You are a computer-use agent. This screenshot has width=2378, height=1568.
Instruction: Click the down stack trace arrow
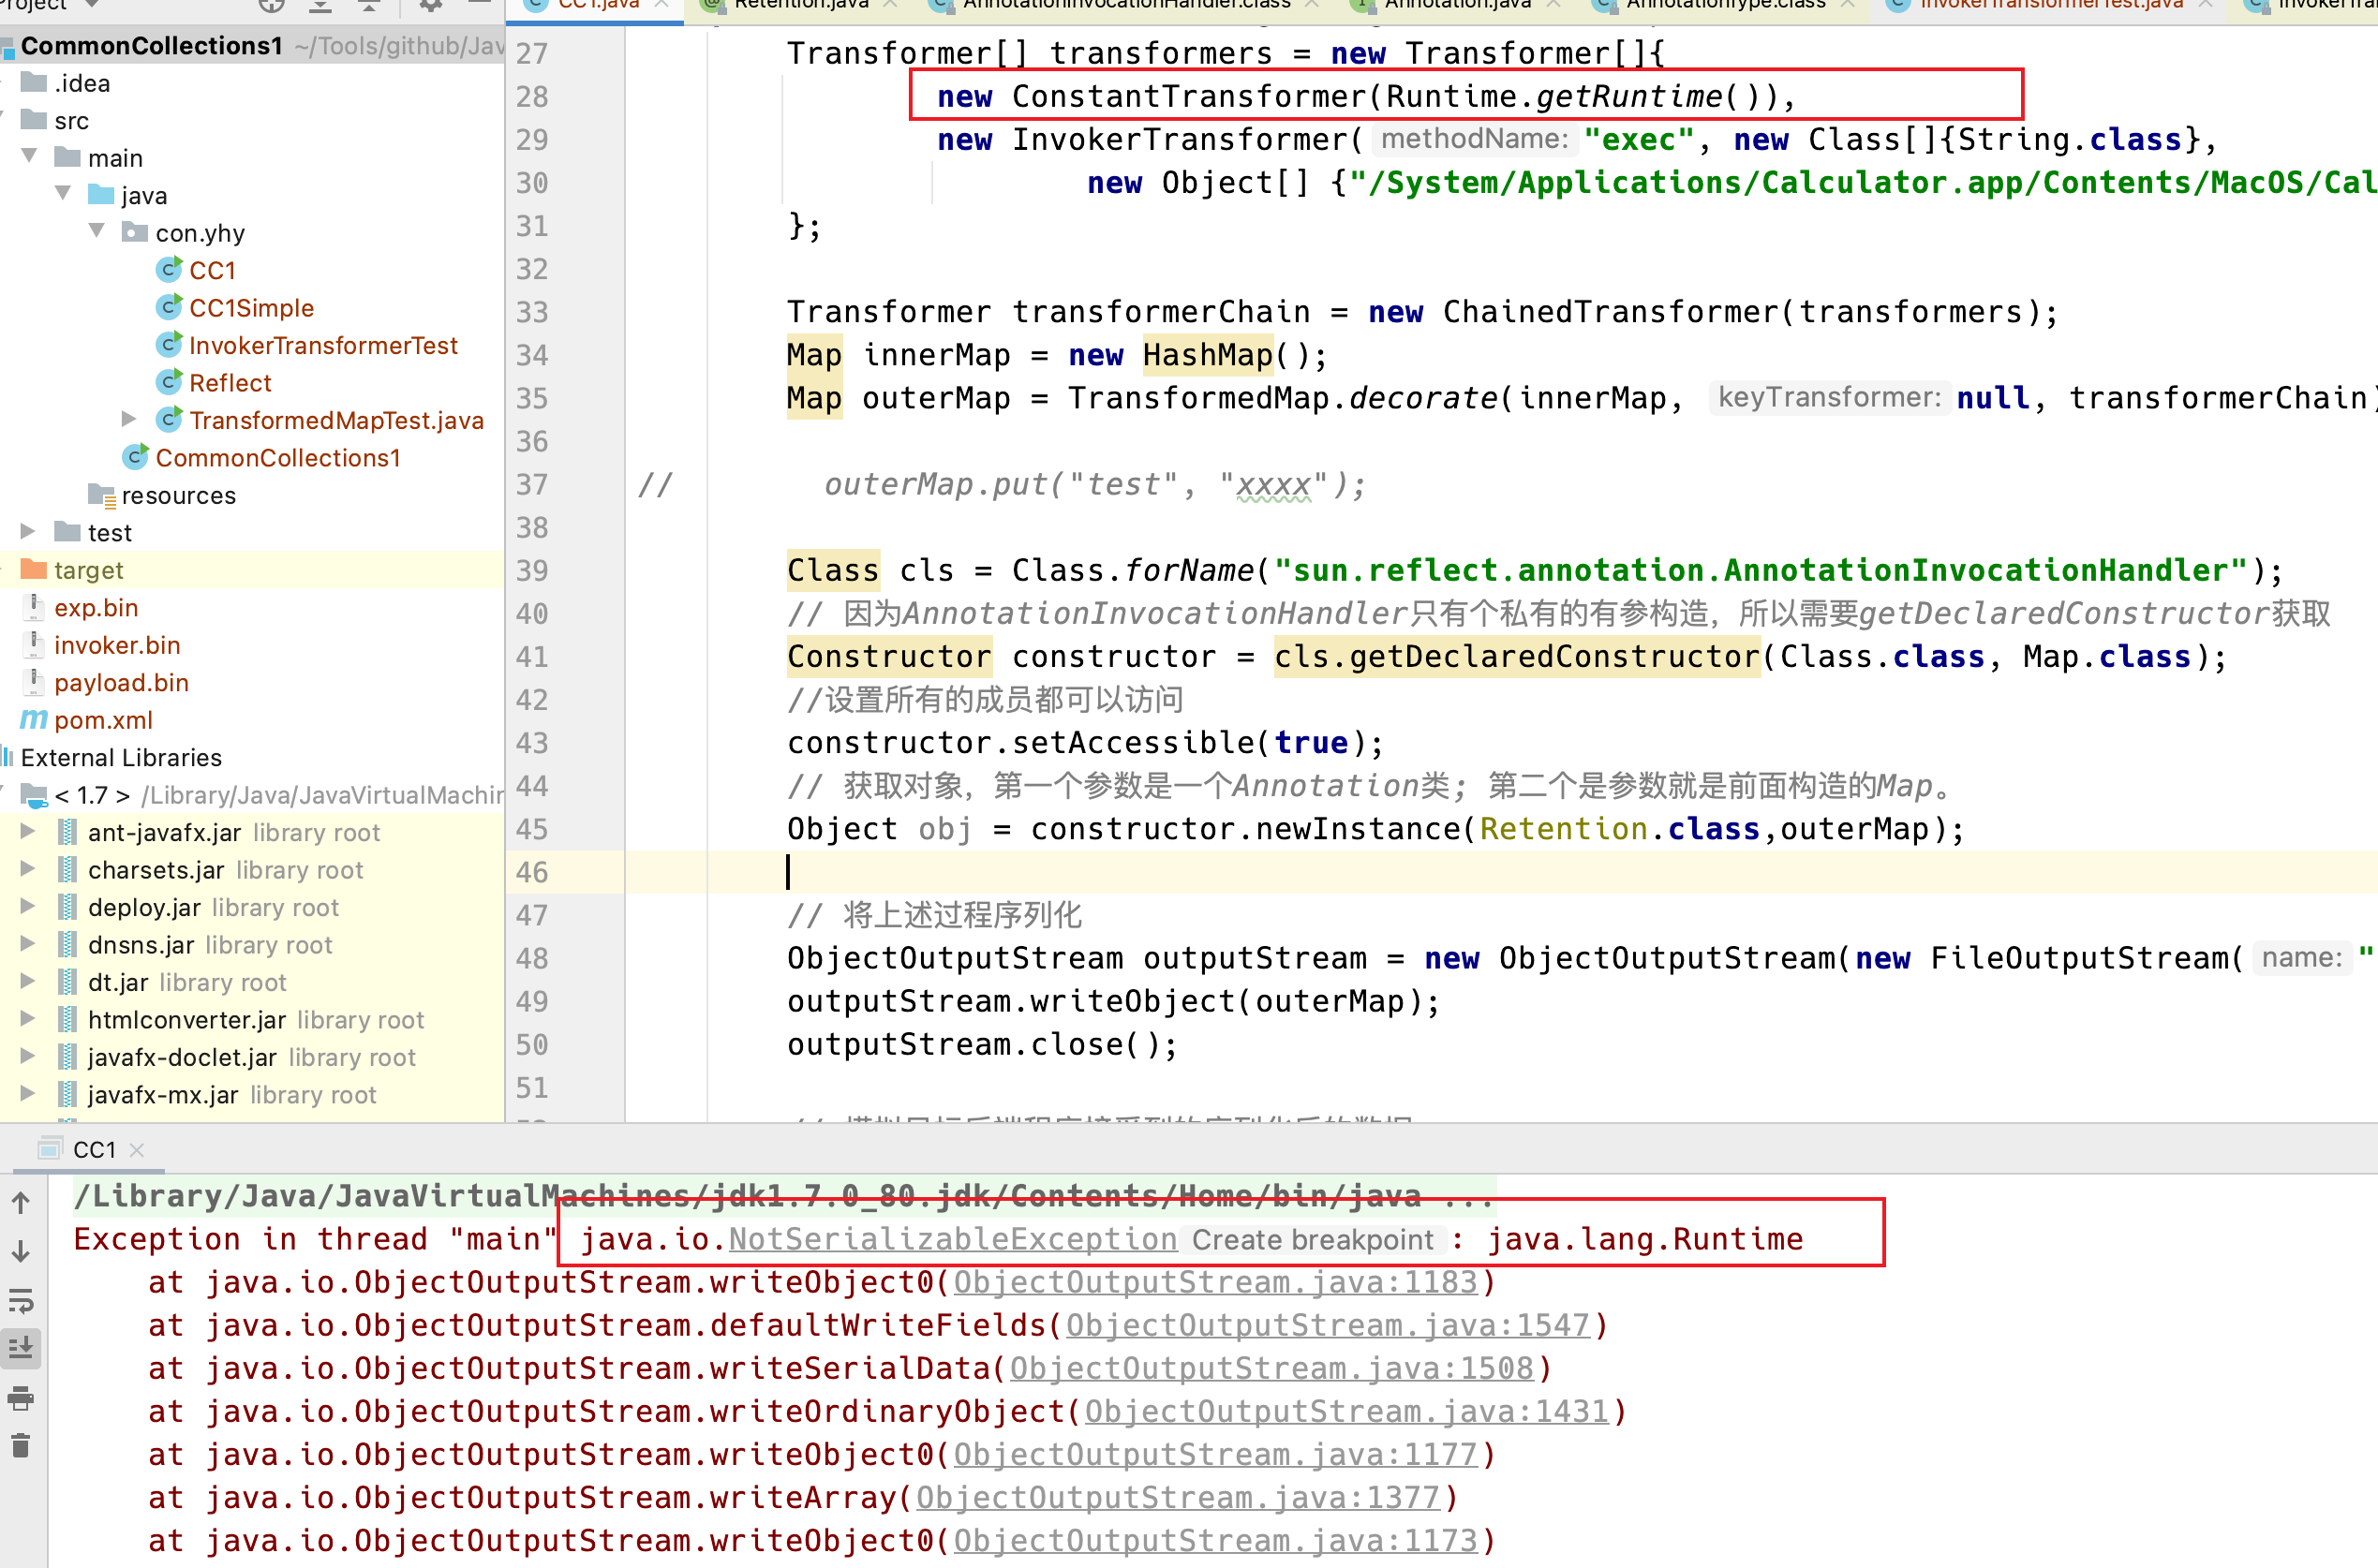click(21, 1251)
